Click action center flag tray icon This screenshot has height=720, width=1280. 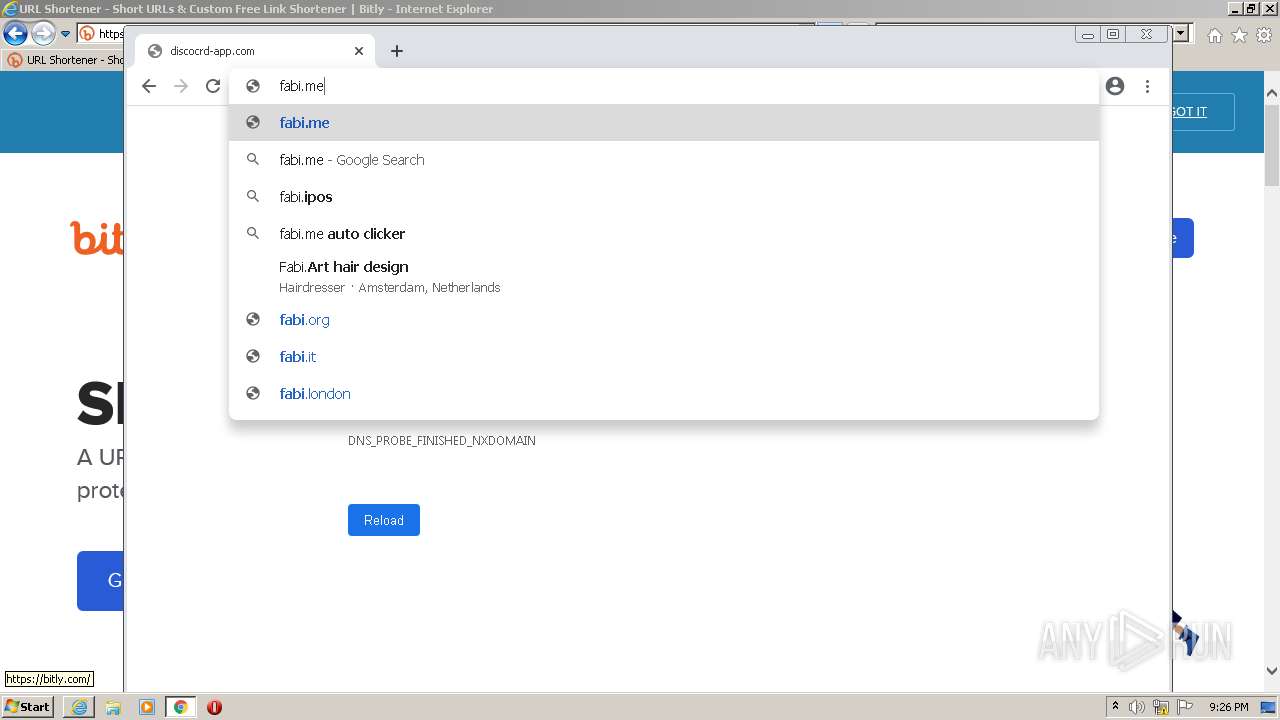pos(1183,707)
